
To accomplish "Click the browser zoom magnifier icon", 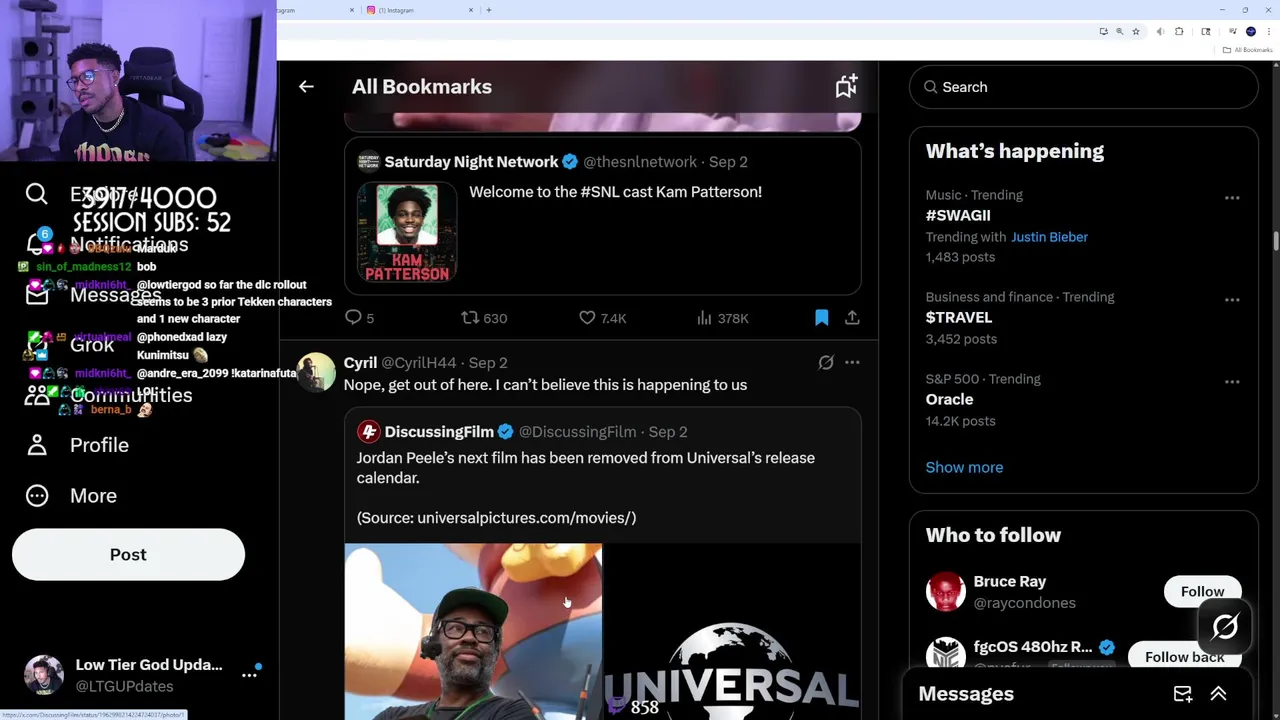I will pos(1119,32).
